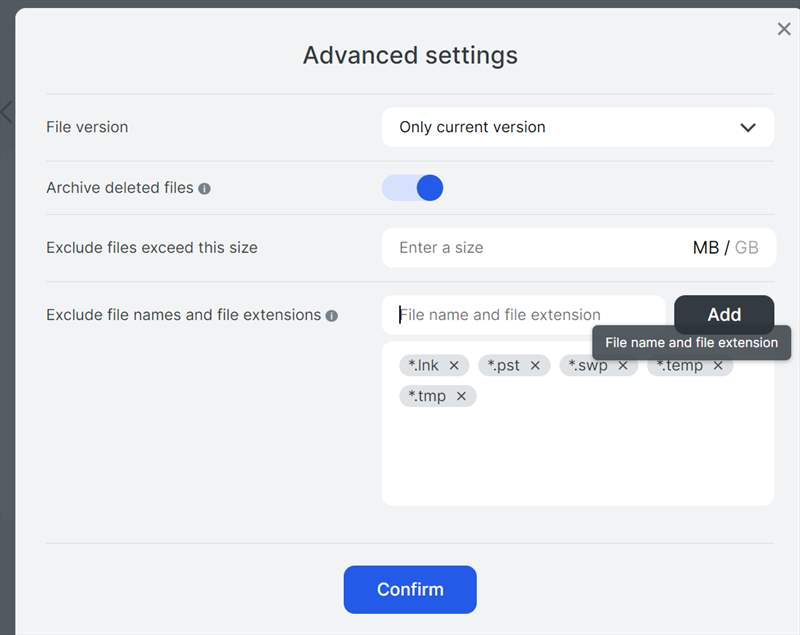Remove the *.swp exclusion tag
Screen dimensions: 800x635
(x=623, y=366)
